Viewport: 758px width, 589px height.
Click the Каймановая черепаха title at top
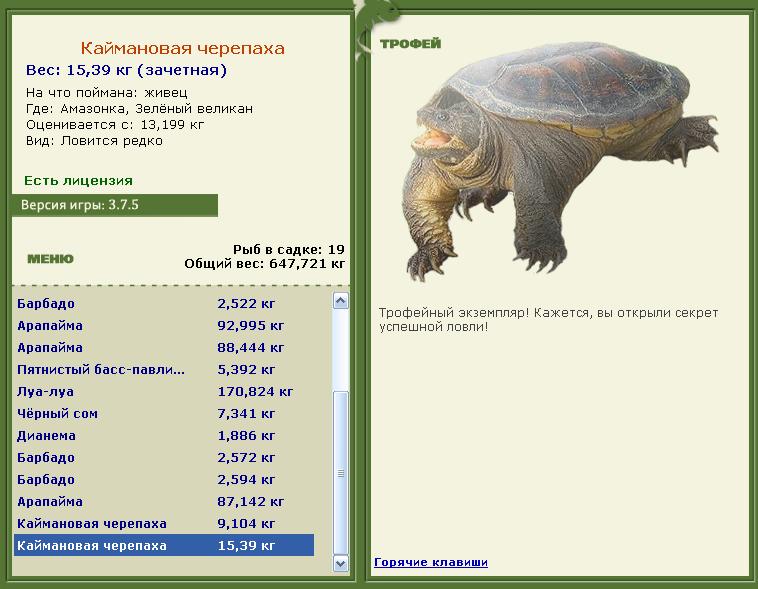(x=183, y=48)
